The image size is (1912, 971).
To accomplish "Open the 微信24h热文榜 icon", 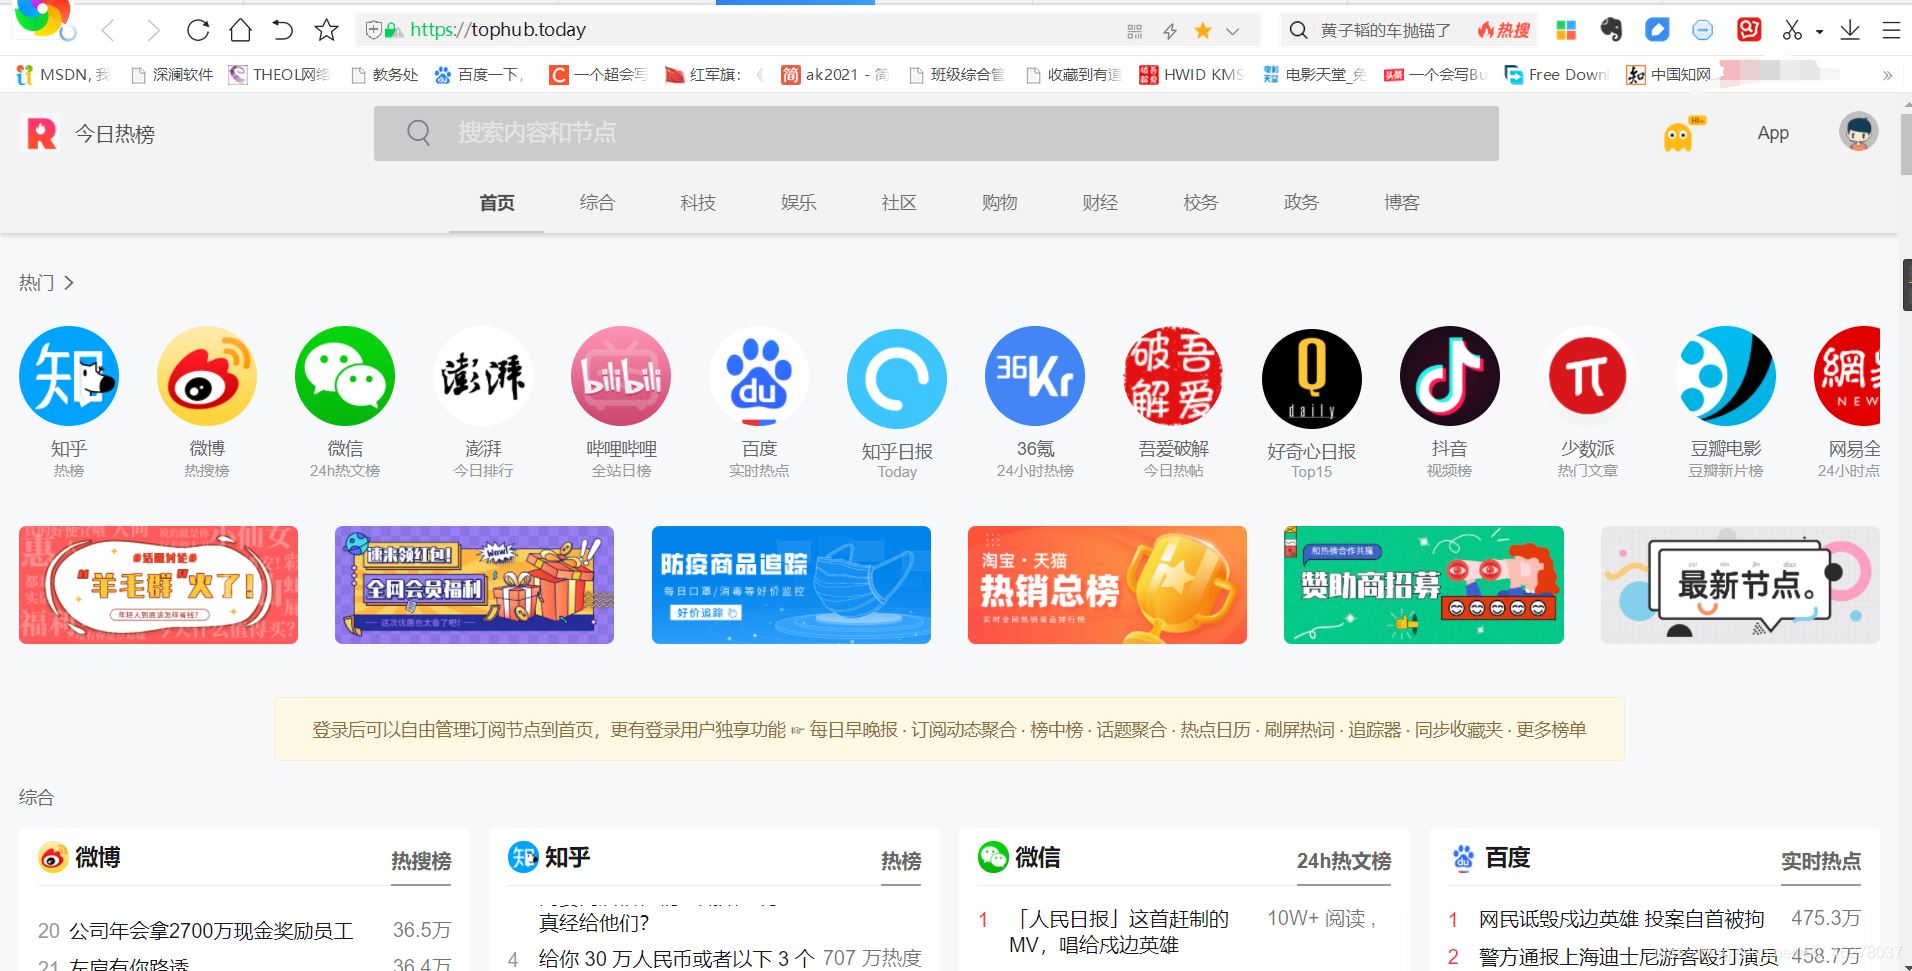I will [x=344, y=376].
